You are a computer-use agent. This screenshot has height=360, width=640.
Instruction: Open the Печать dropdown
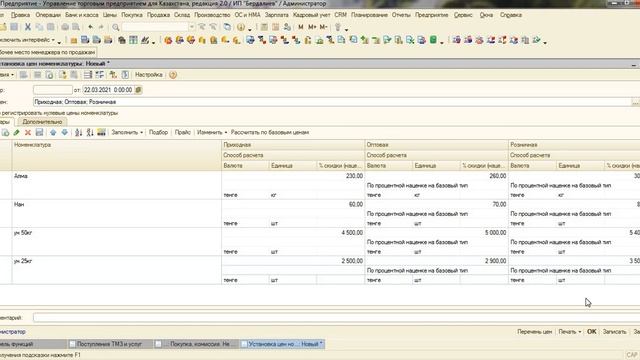coord(569,332)
